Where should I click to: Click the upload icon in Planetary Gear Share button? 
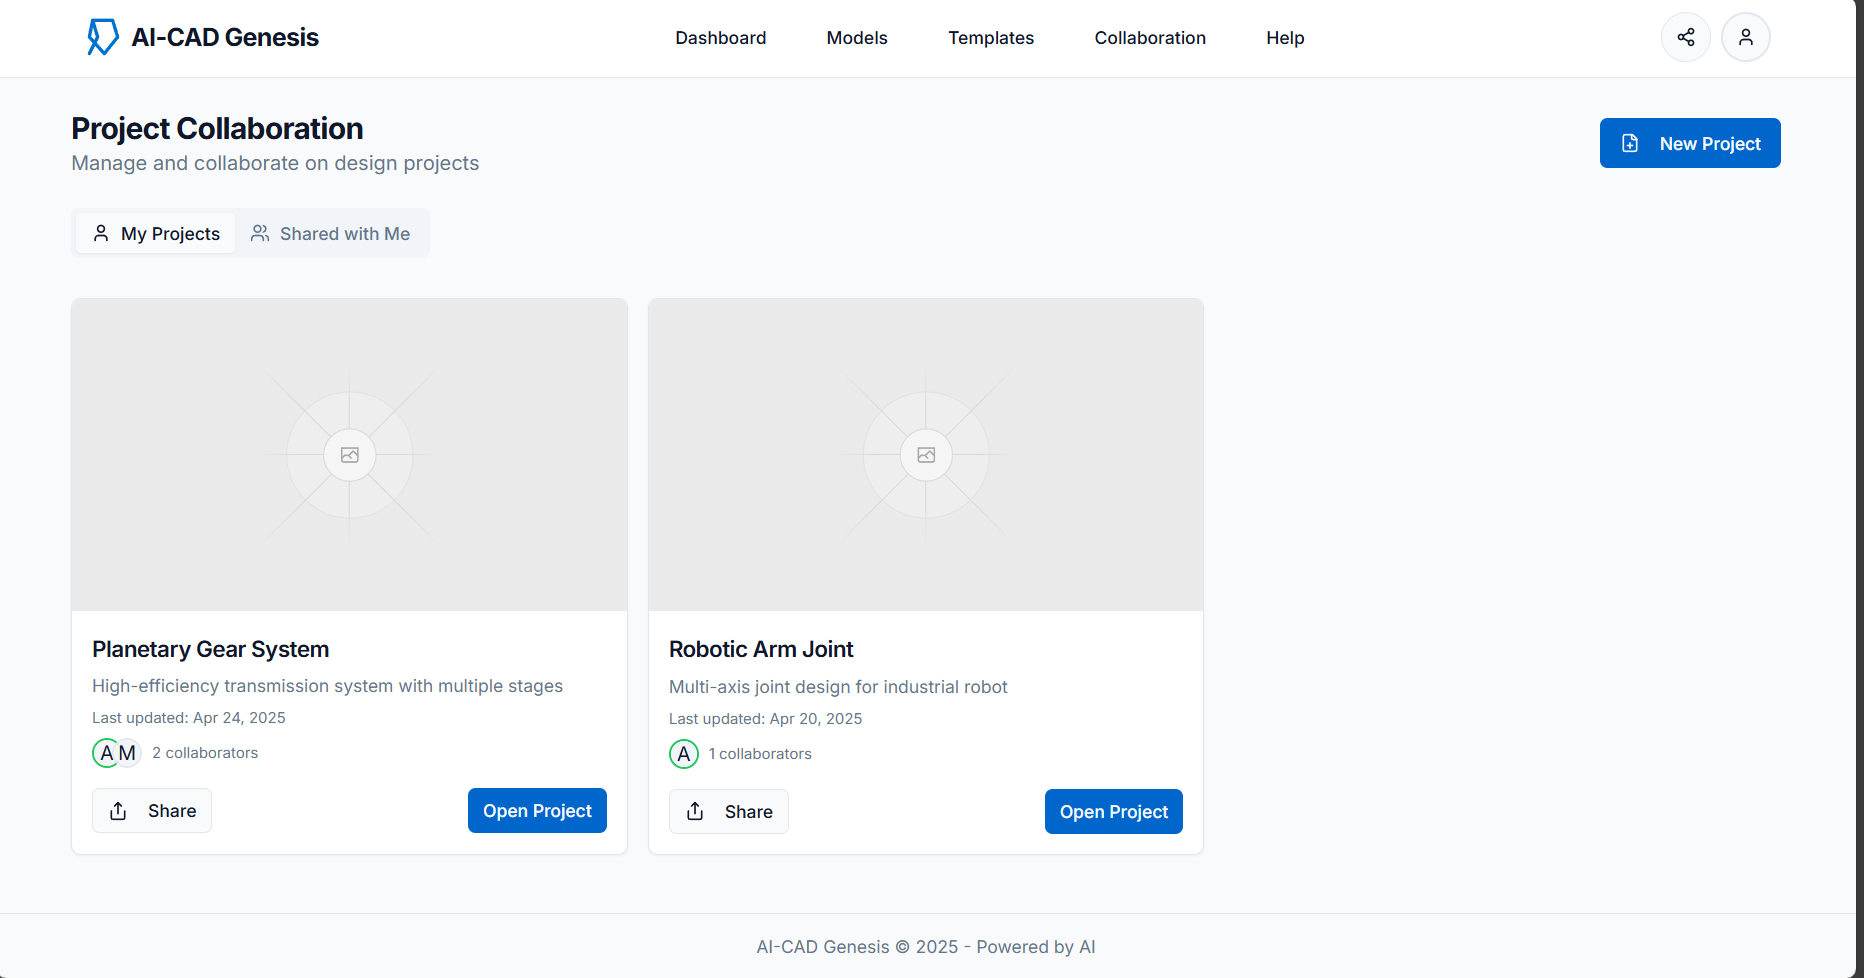click(x=119, y=811)
